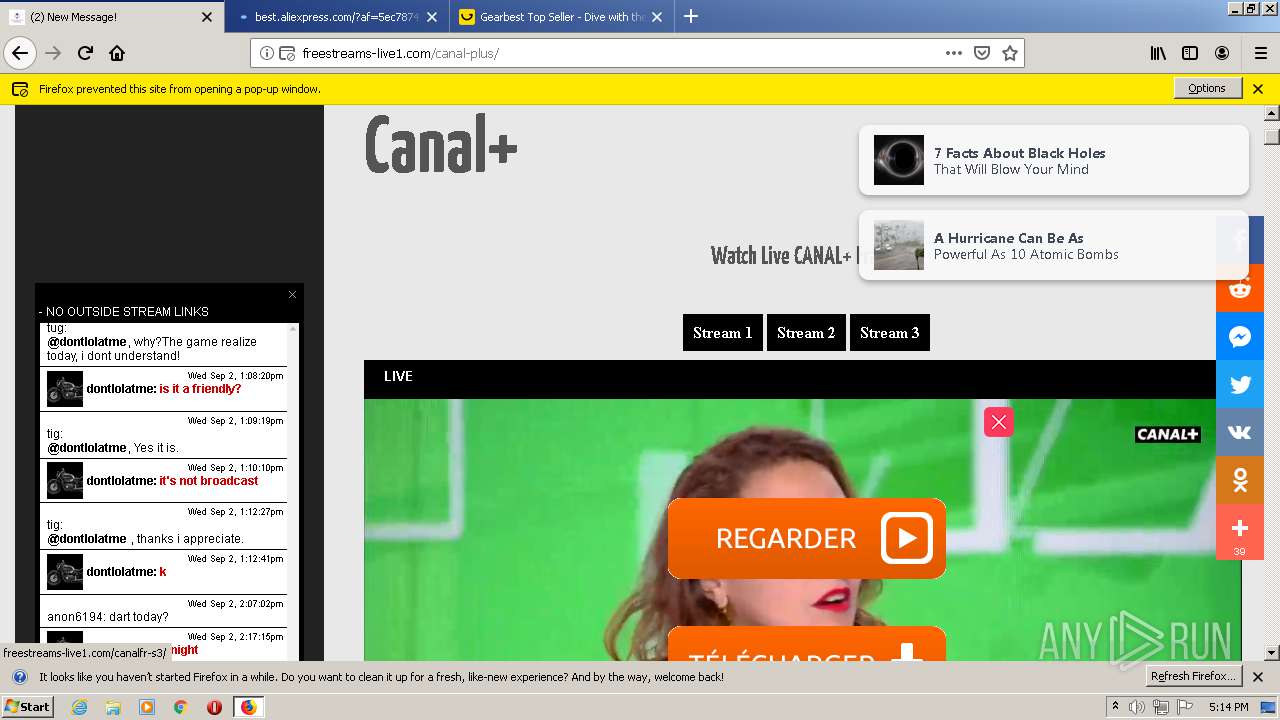
Task: Save page to Pocket
Action: (x=982, y=53)
